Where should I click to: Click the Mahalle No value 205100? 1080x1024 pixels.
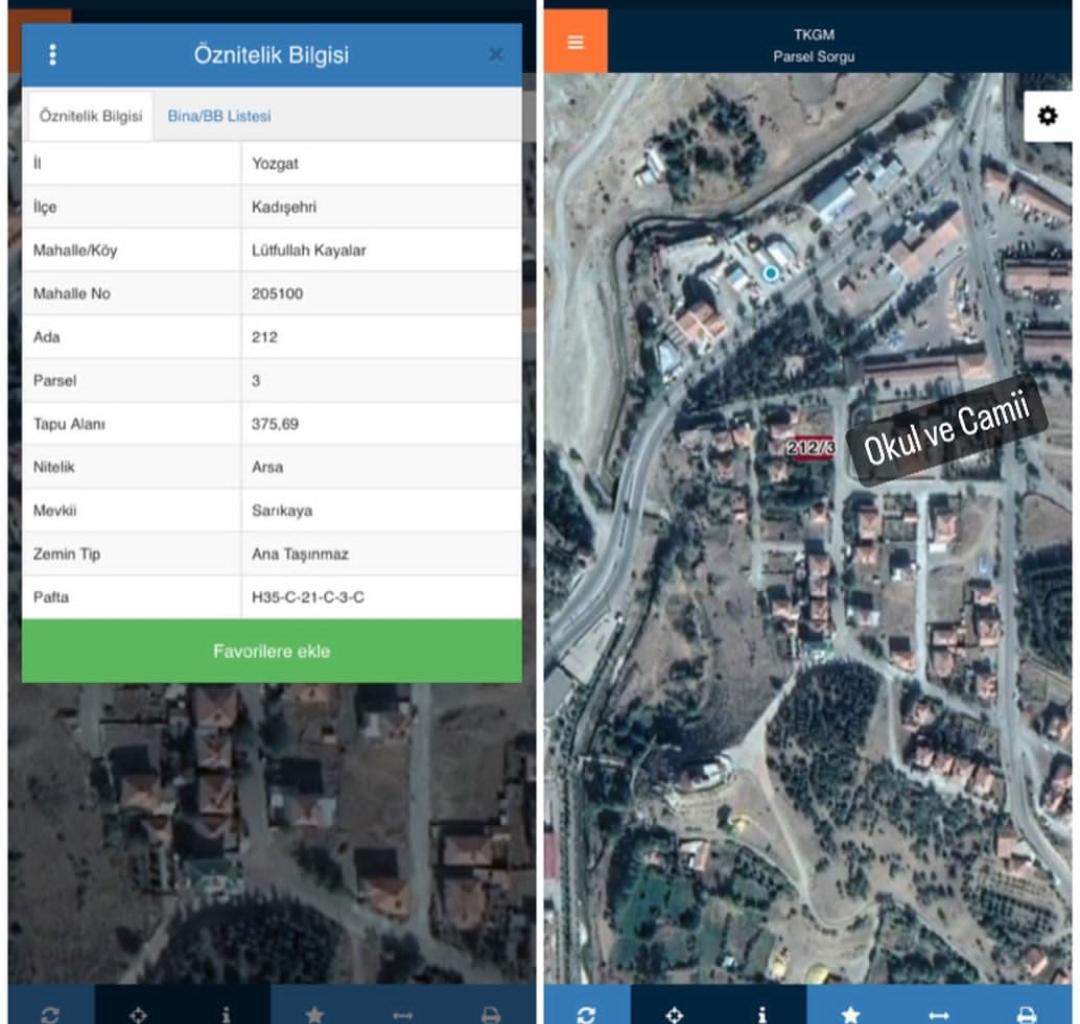pyautogui.click(x=277, y=294)
